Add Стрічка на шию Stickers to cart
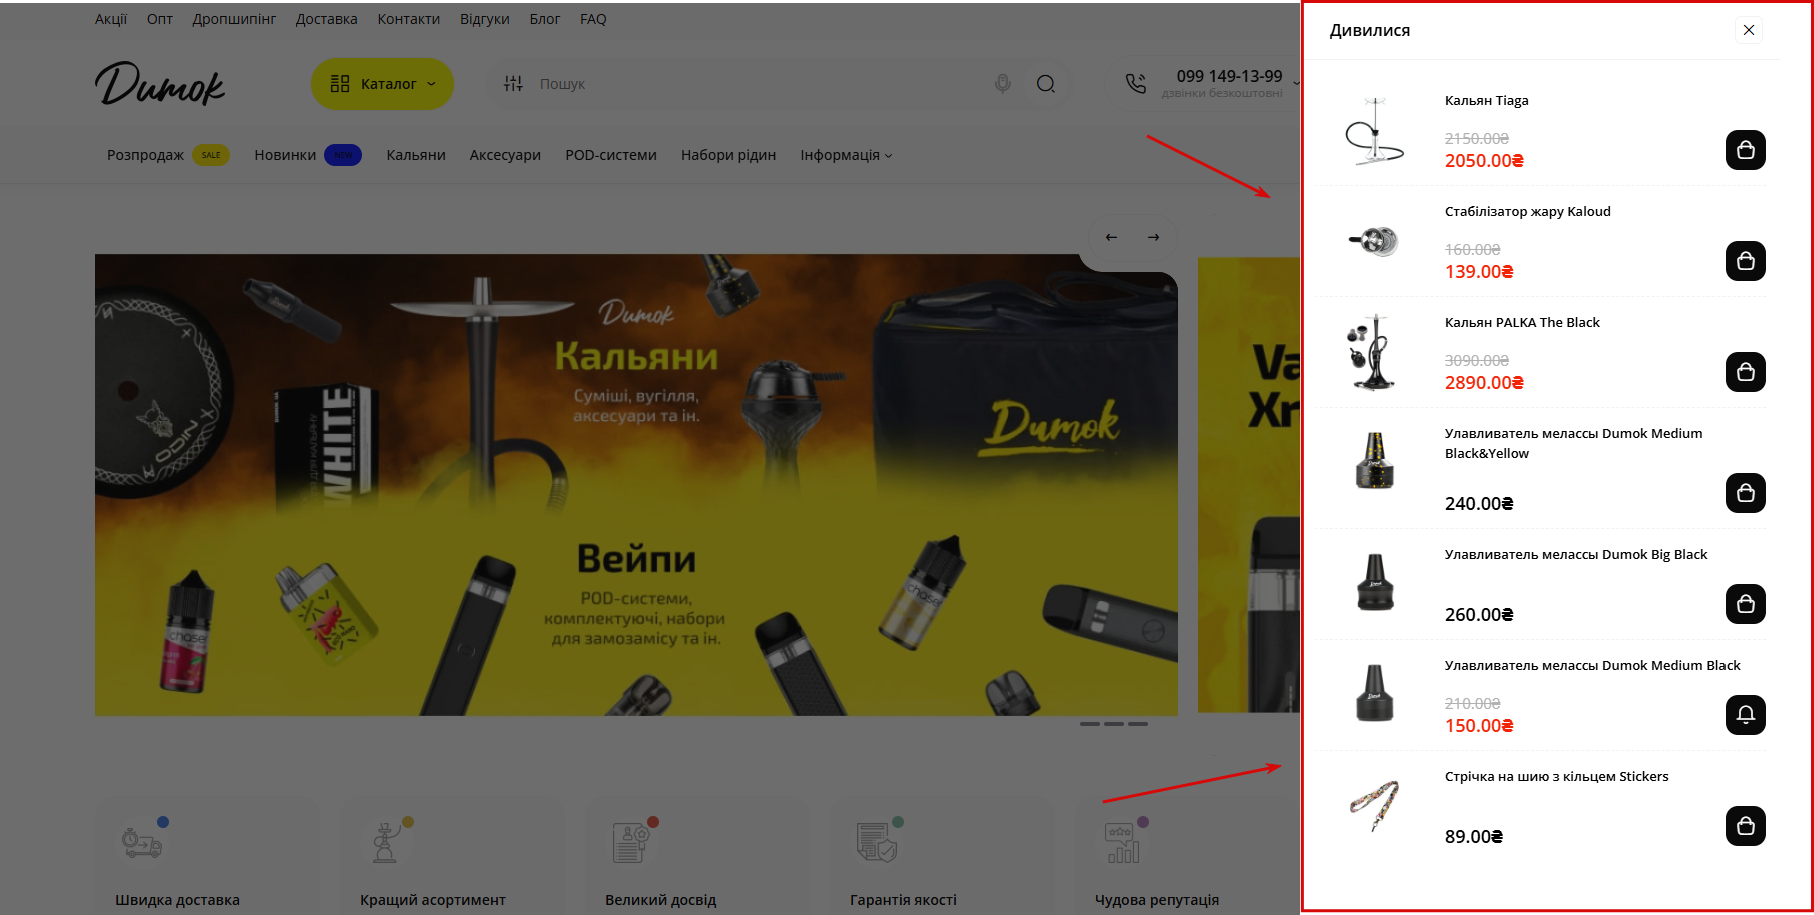Viewport: 1814px width, 915px height. 1746,826
